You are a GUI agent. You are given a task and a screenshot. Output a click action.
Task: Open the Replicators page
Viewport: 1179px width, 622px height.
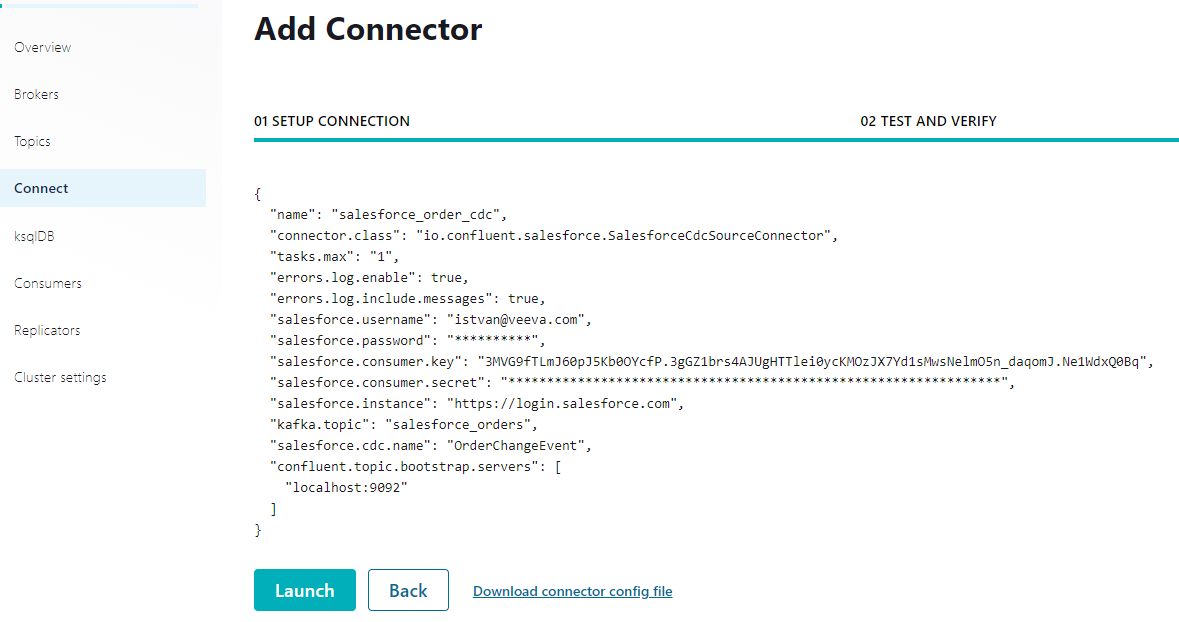coord(47,330)
